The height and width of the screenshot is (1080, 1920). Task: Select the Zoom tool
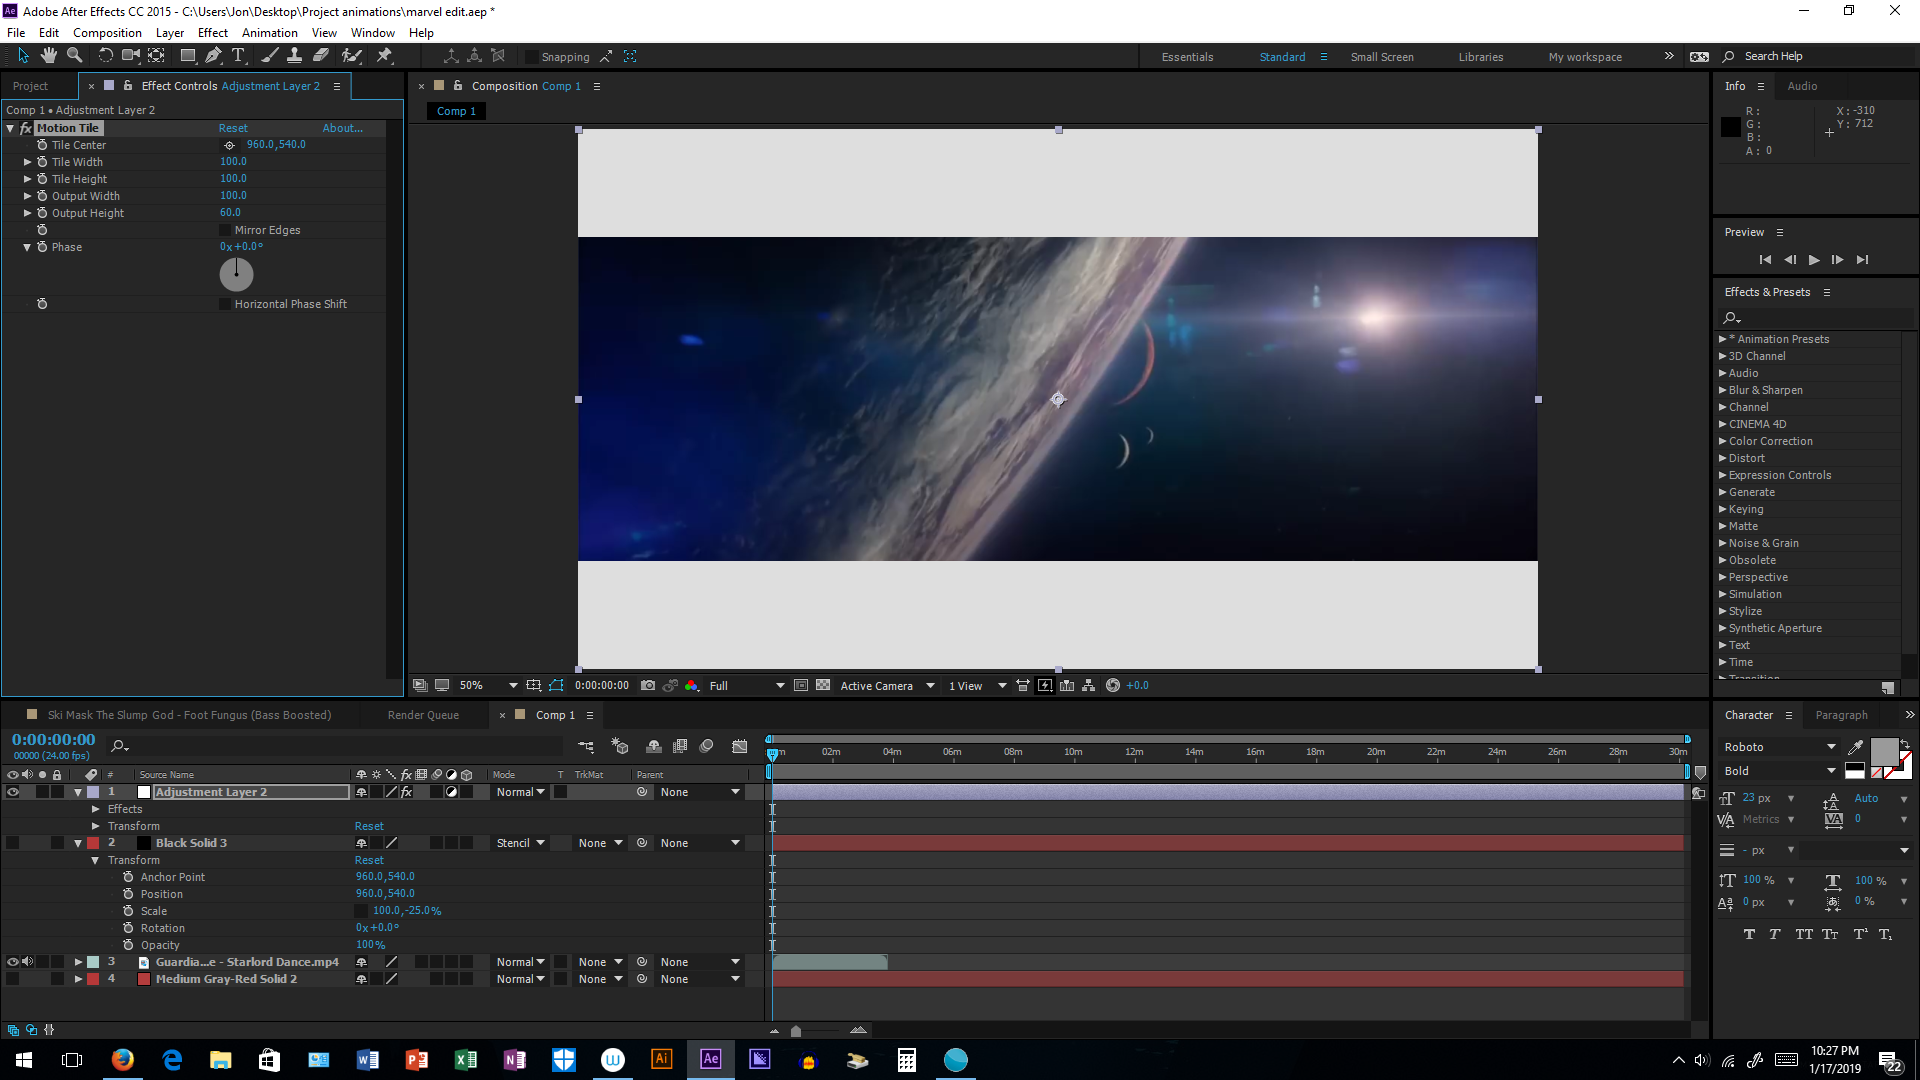click(75, 56)
